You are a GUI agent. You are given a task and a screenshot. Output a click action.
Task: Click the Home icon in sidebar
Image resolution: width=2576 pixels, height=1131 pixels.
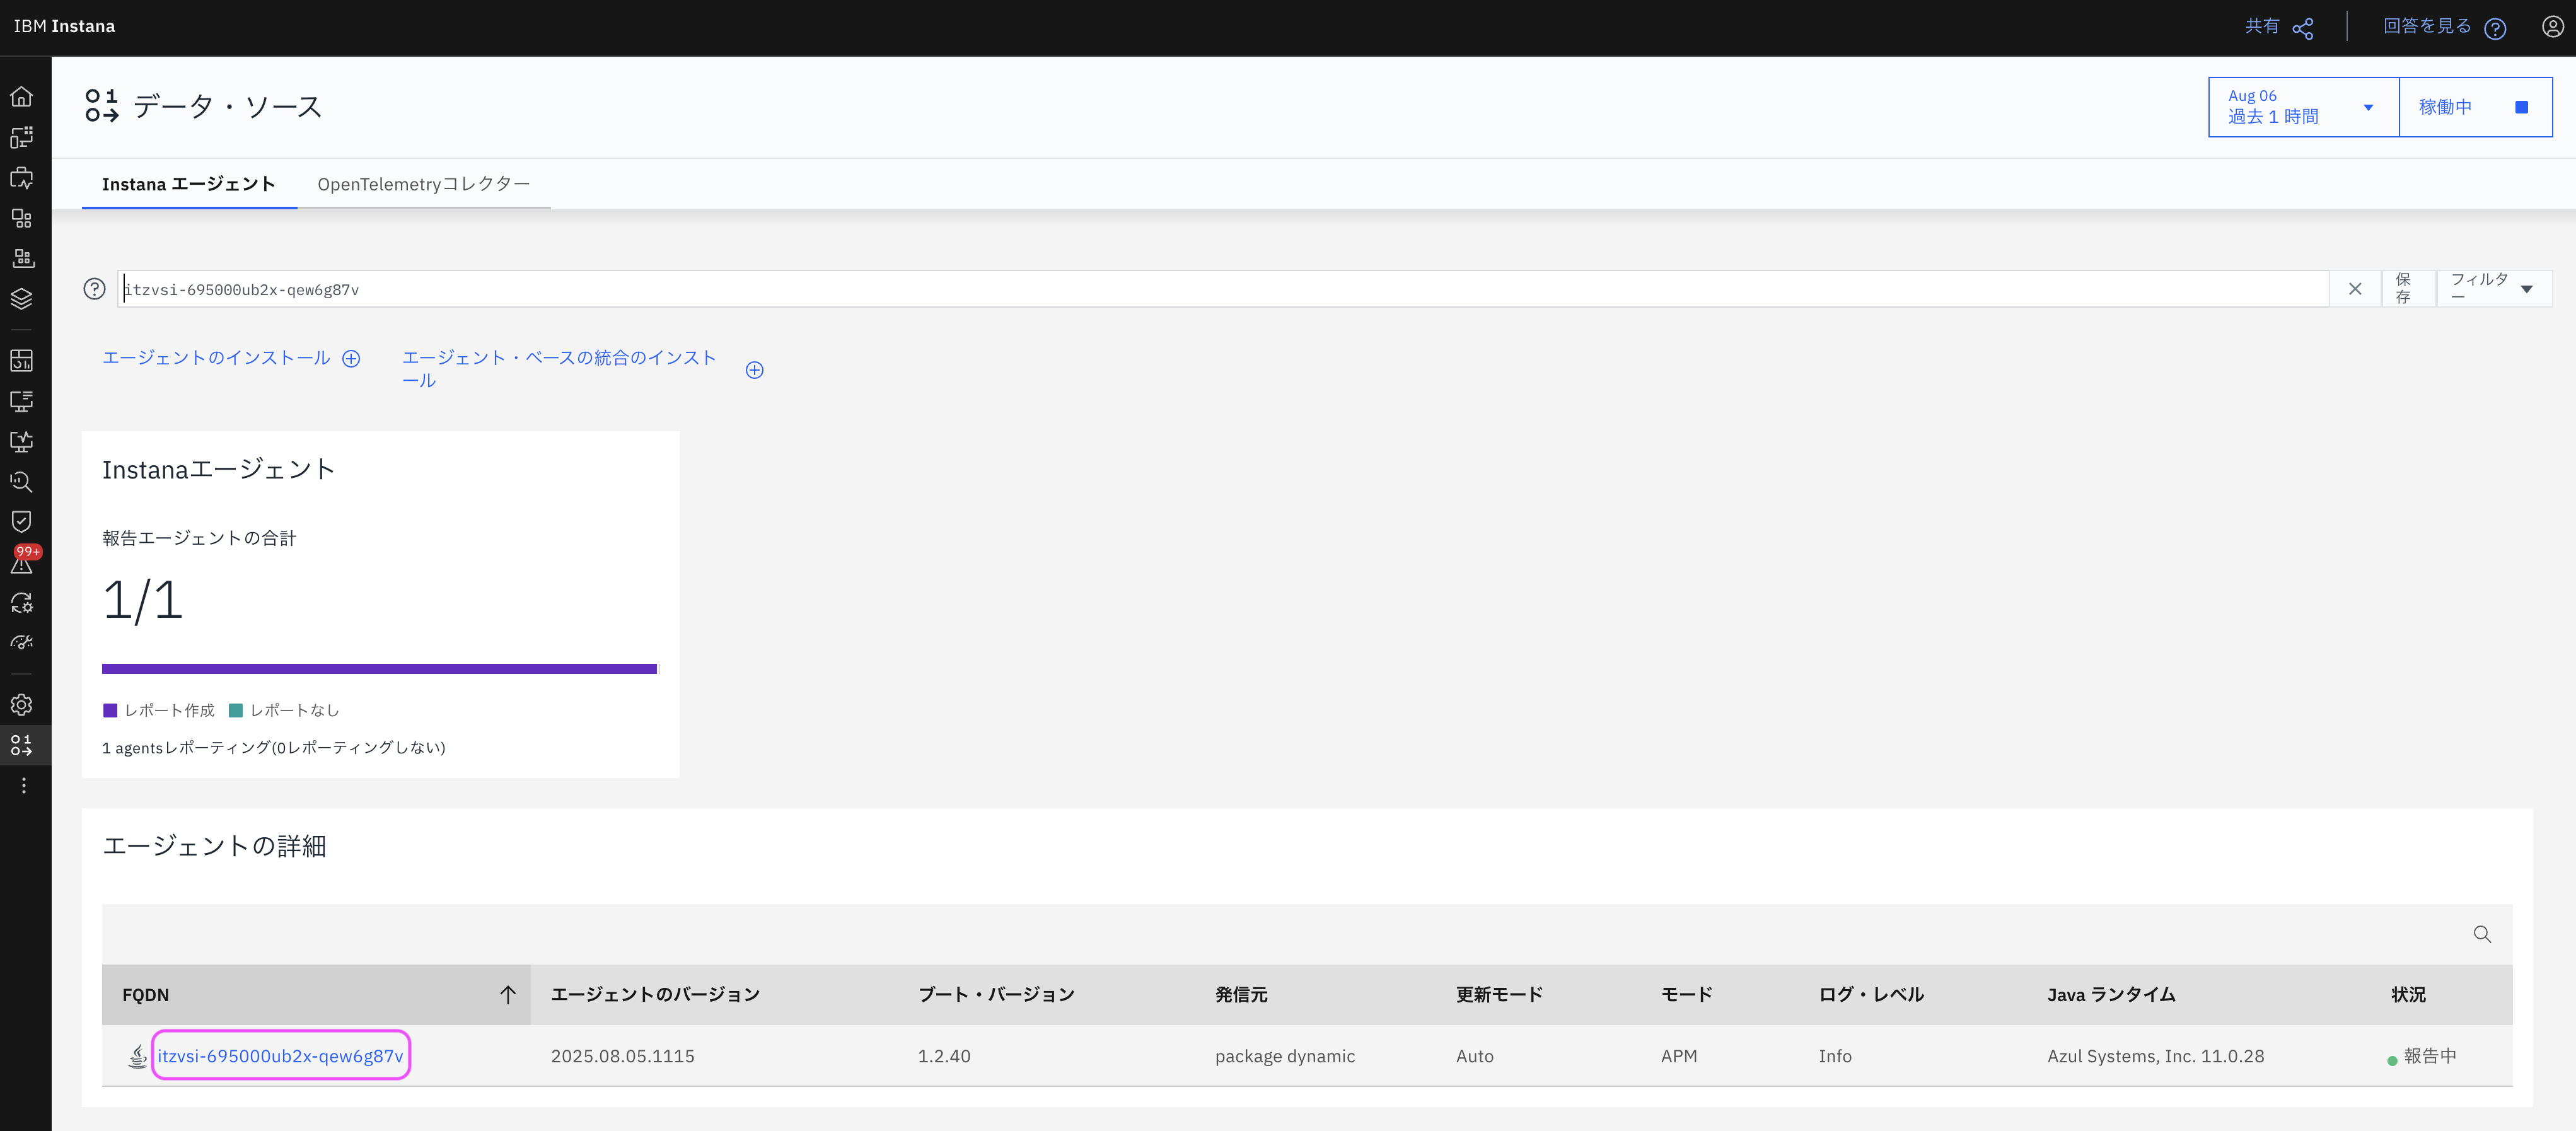pos(22,97)
